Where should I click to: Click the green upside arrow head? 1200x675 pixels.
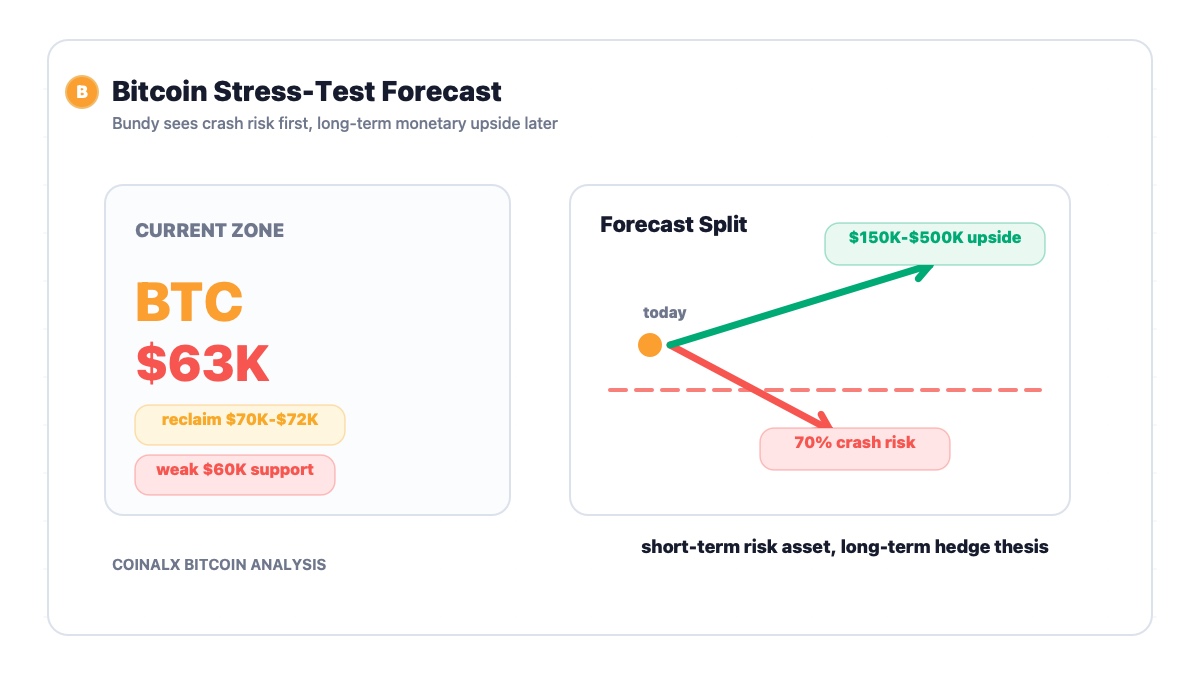[922, 270]
